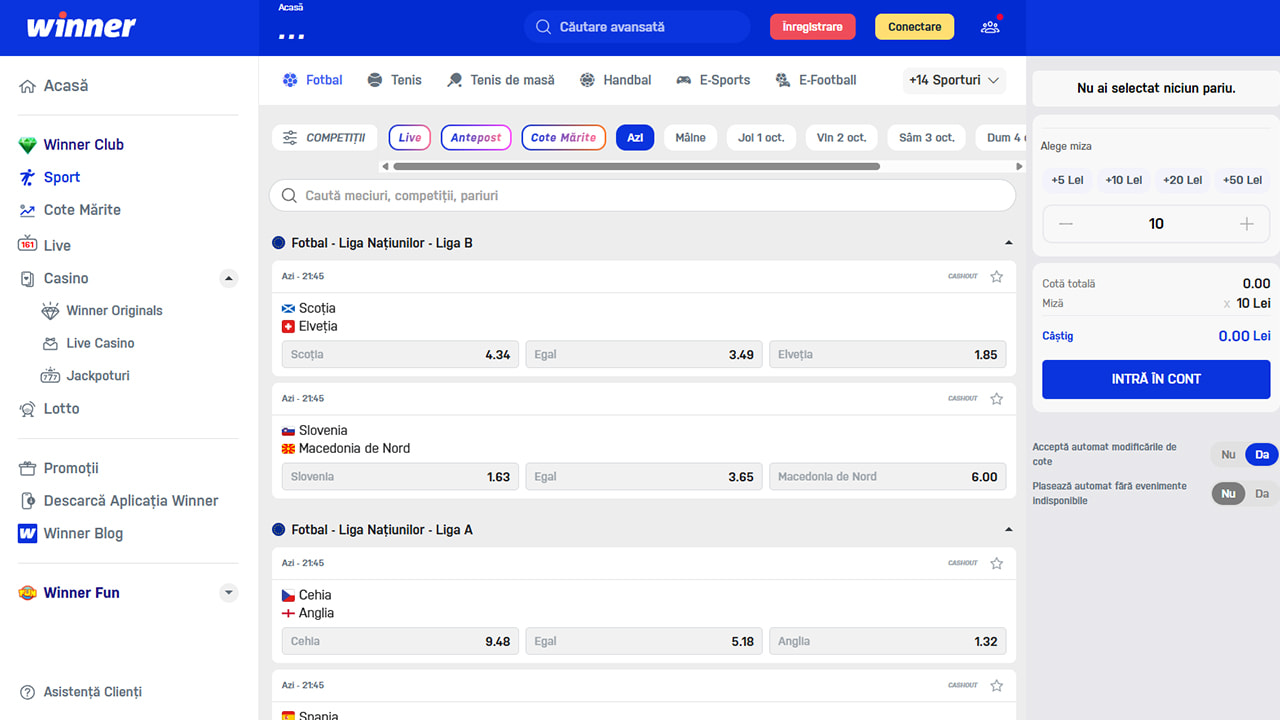Collapse the Liga Națiunilor - Liga A group
The height and width of the screenshot is (720, 1280).
click(1008, 530)
